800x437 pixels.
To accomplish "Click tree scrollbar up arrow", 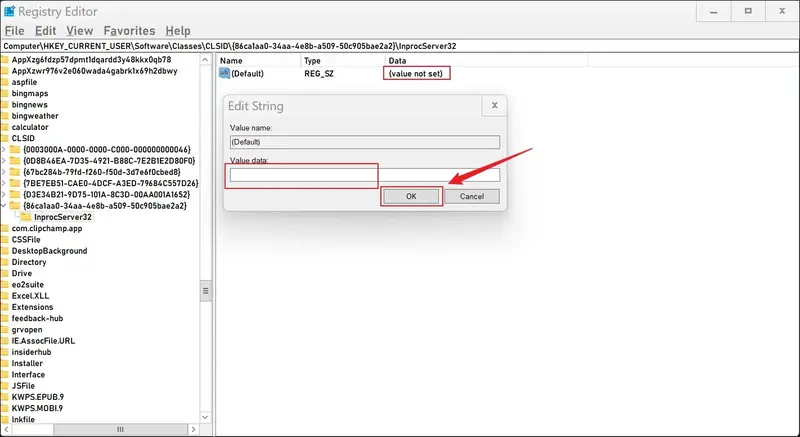I will tap(206, 60).
